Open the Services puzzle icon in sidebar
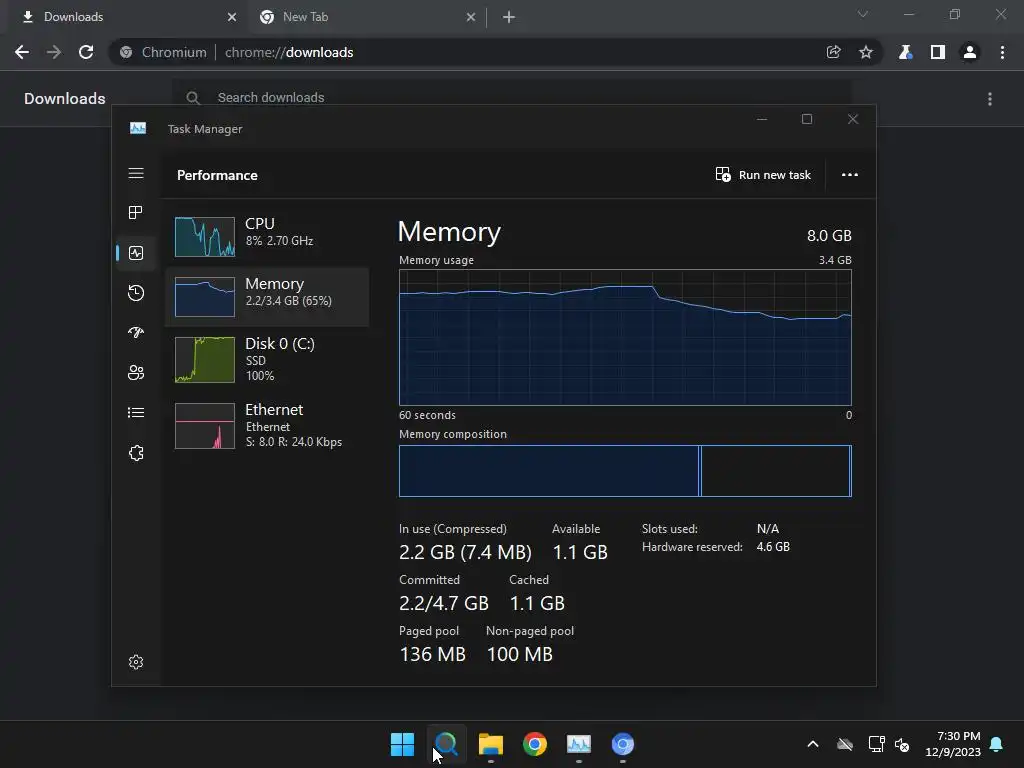This screenshot has width=1024, height=768. [136, 453]
